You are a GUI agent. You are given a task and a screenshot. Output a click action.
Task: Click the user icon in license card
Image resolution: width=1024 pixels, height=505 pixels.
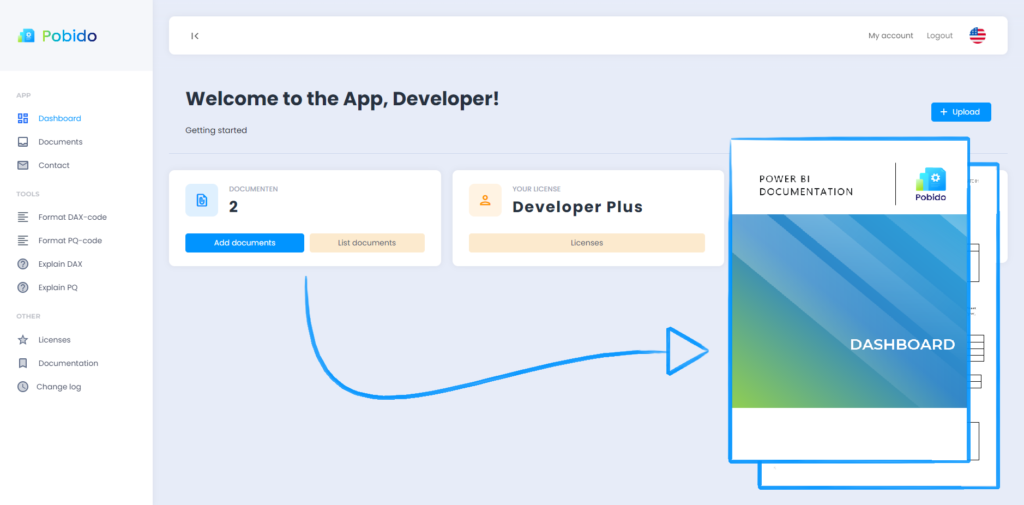click(485, 200)
